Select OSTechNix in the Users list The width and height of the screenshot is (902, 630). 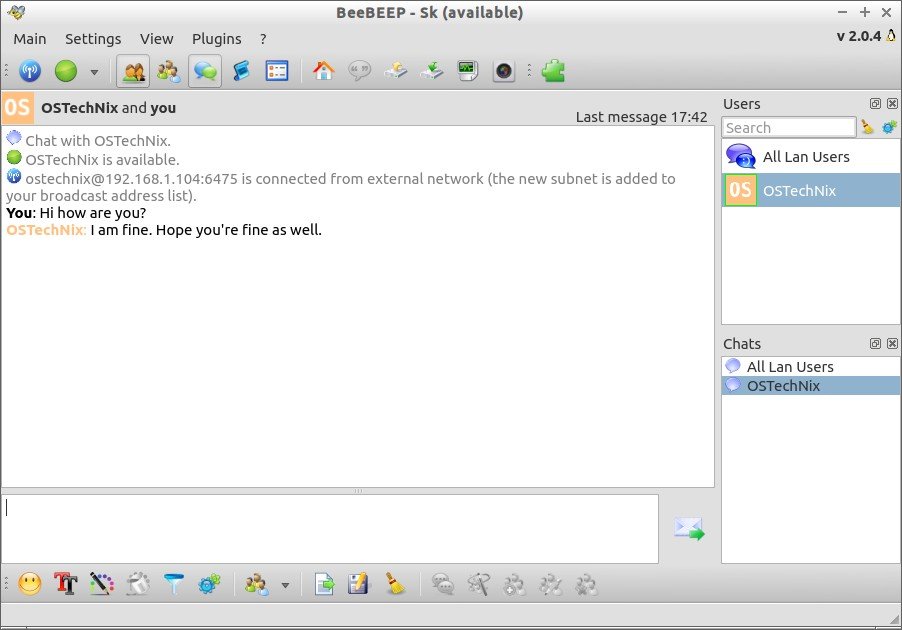point(811,190)
